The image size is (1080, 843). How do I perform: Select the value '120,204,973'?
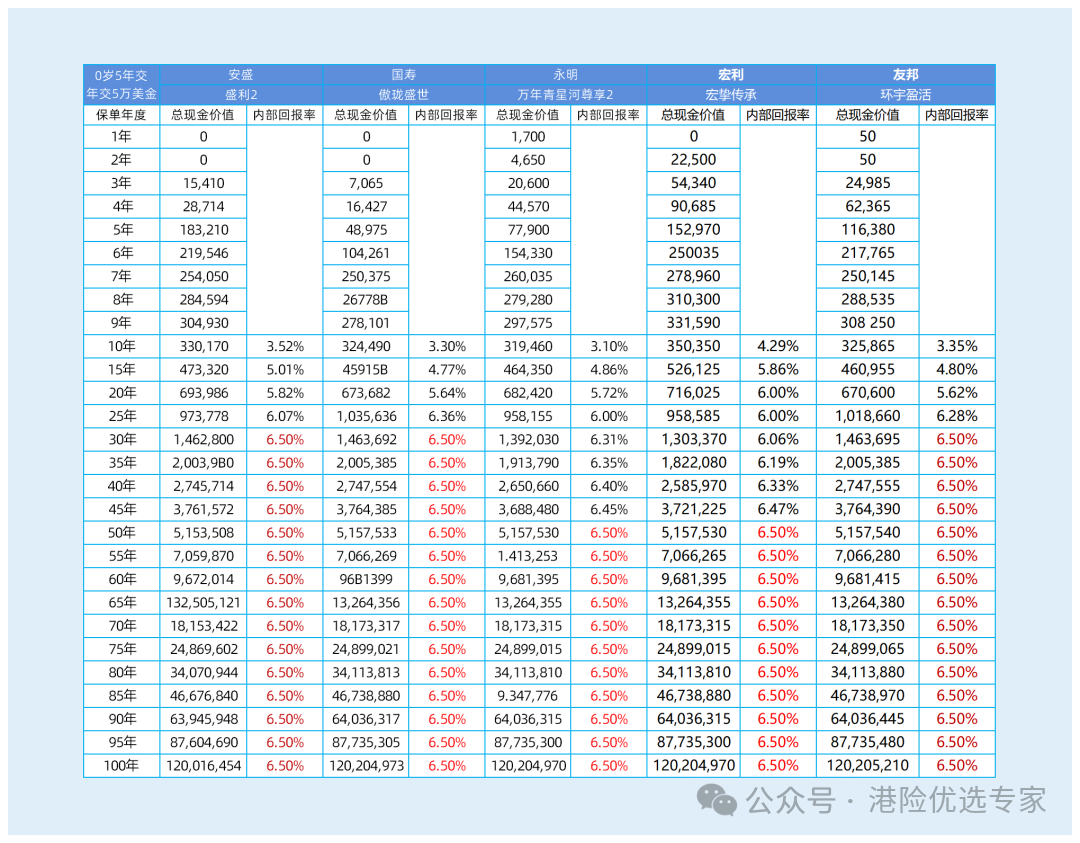click(366, 767)
